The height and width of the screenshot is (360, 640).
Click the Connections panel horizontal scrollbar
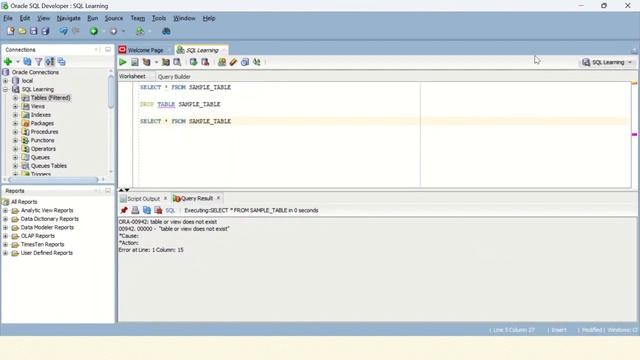[x=54, y=180]
